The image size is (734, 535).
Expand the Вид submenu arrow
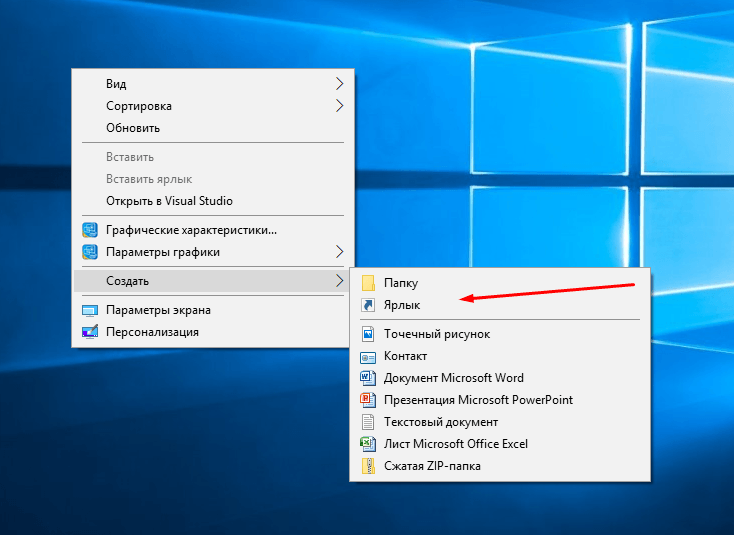339,84
